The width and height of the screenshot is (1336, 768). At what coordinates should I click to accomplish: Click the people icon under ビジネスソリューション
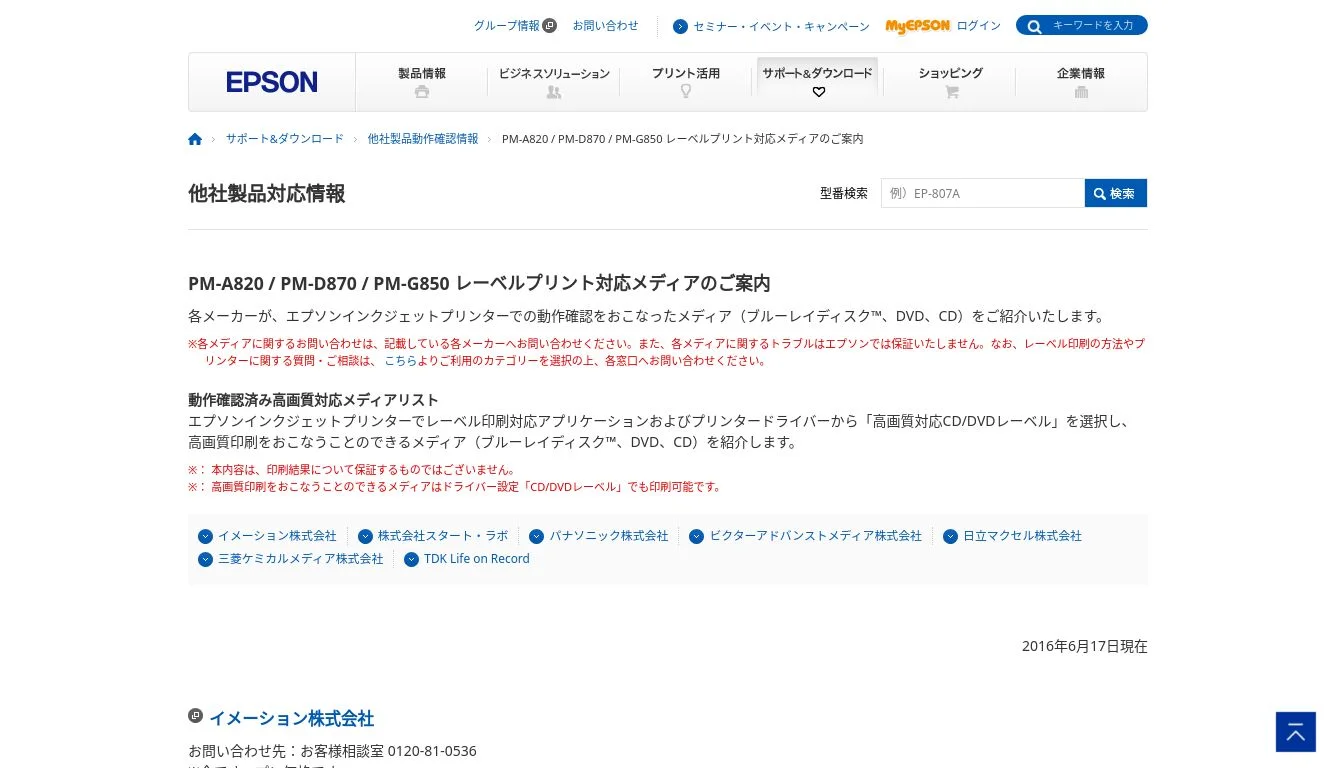pos(554,92)
